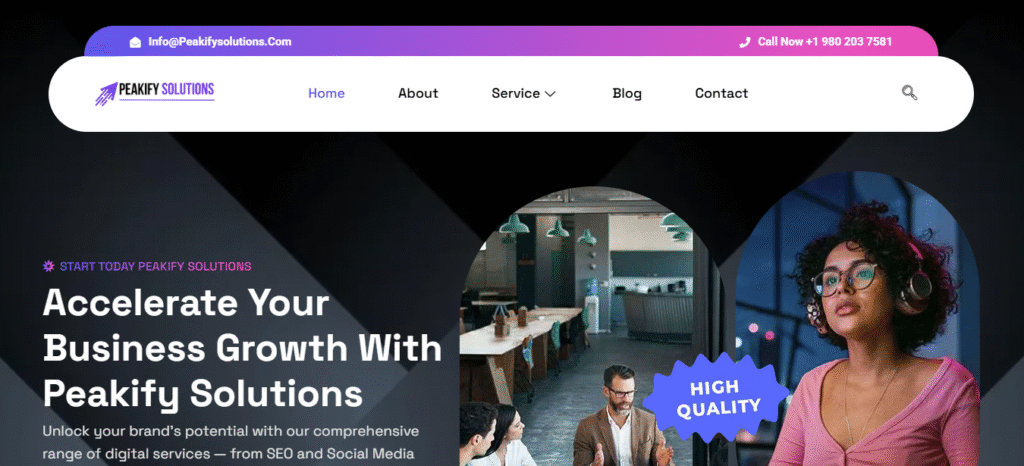Open the Blog menu item
The height and width of the screenshot is (466, 1024).
[627, 93]
